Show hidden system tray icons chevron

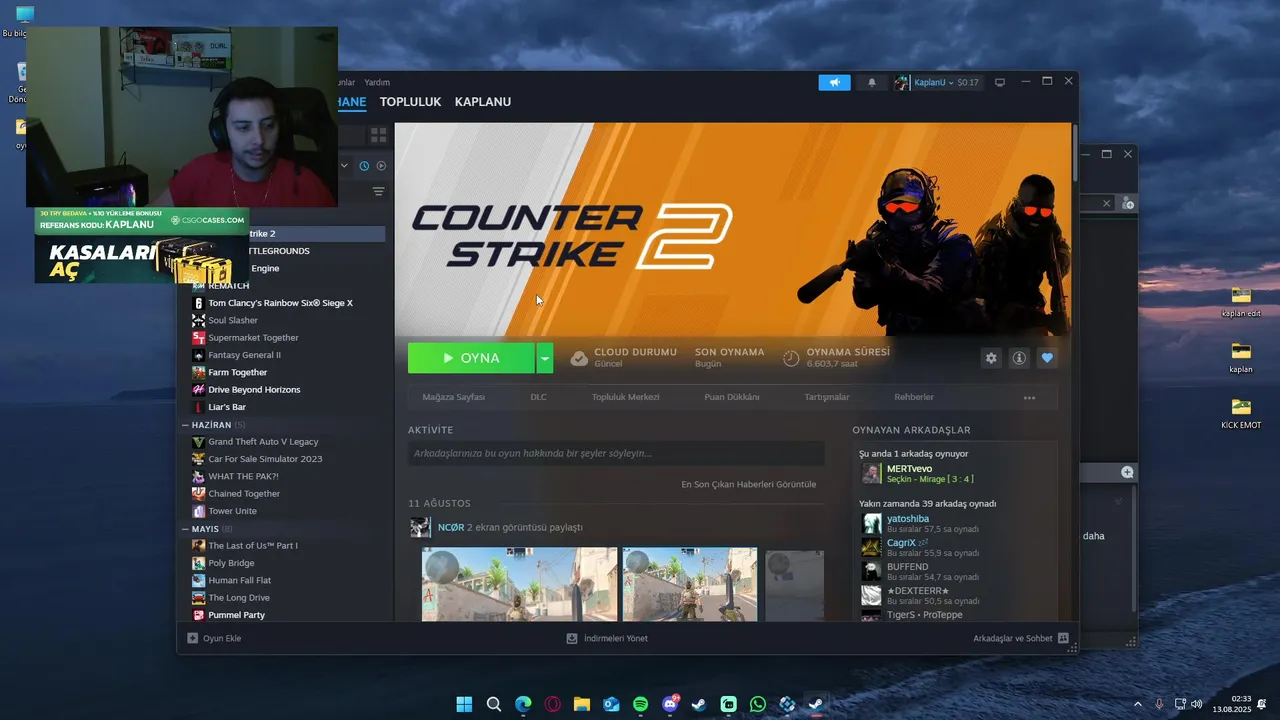point(1137,704)
